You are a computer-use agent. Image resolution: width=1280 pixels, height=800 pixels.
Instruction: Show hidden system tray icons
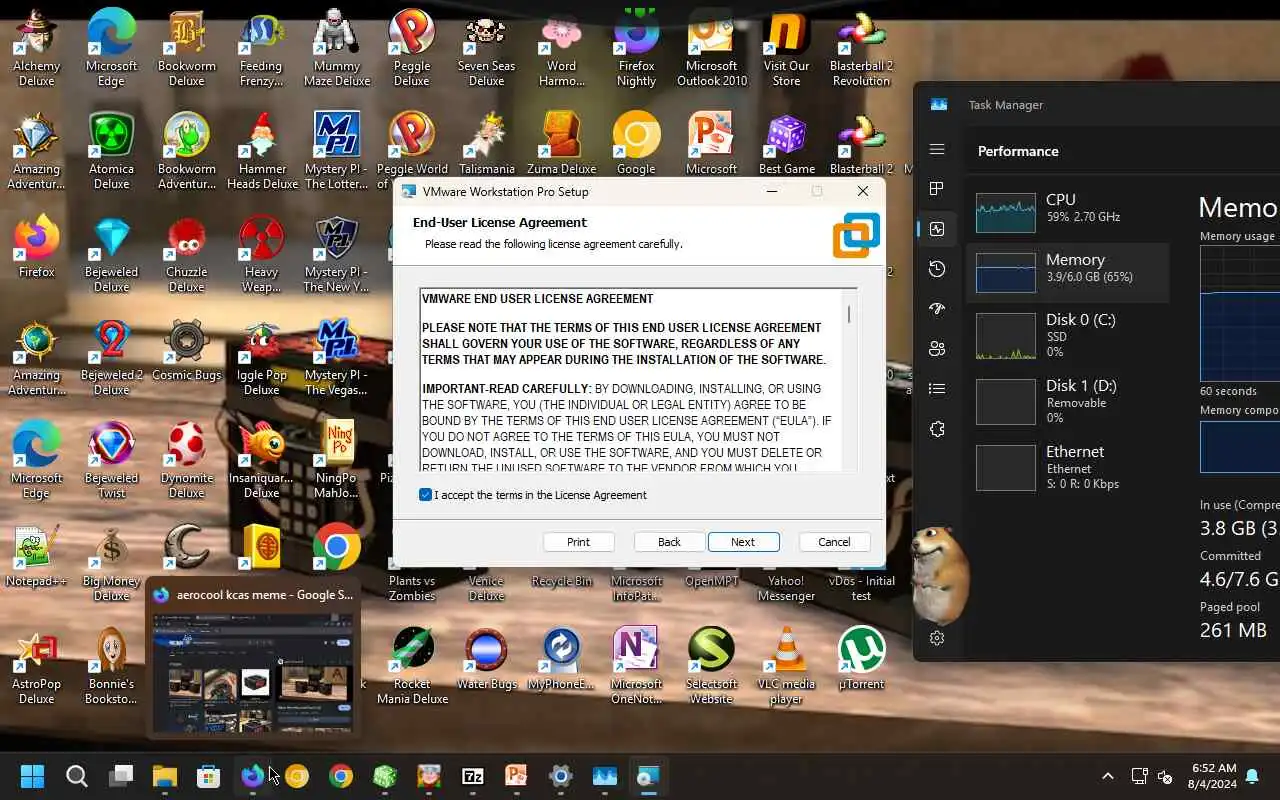click(x=1107, y=776)
